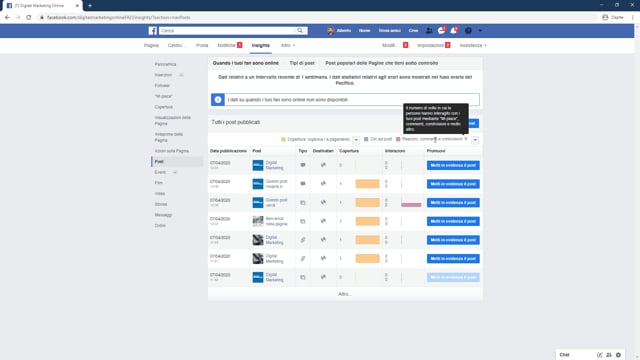This screenshot has width=640, height=360.
Task: Click the new tab plus icon
Action: pos(90,6)
